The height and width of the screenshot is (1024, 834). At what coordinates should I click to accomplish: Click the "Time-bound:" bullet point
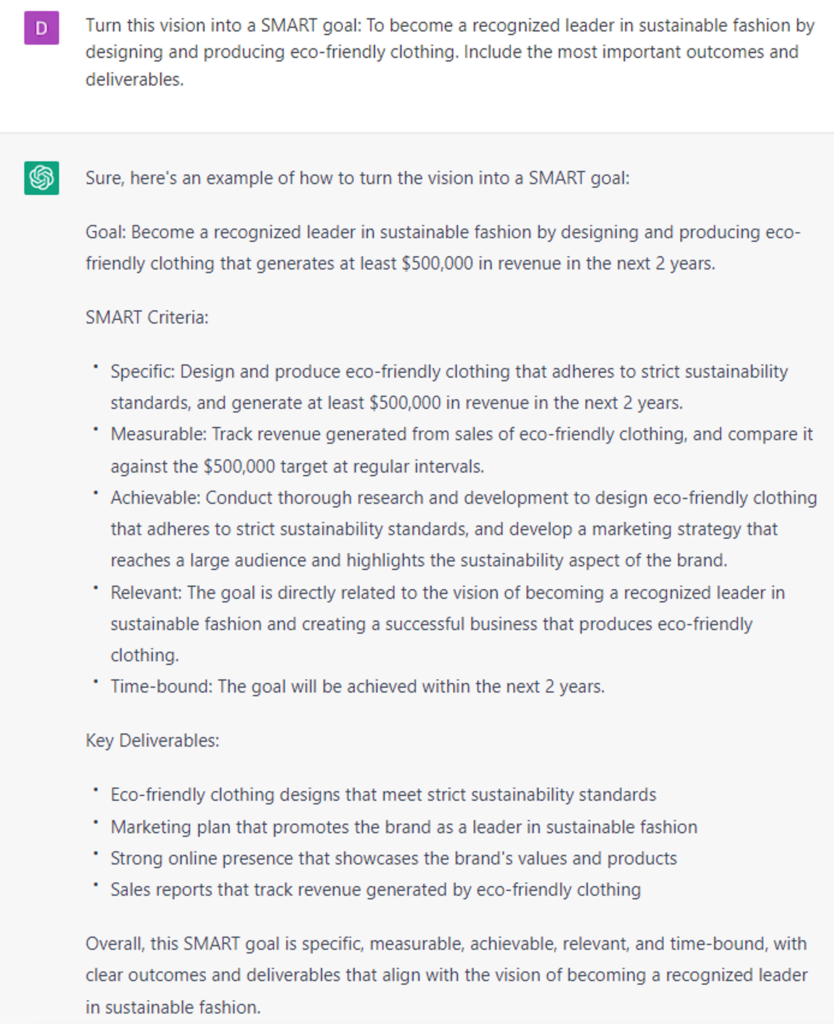coord(357,687)
